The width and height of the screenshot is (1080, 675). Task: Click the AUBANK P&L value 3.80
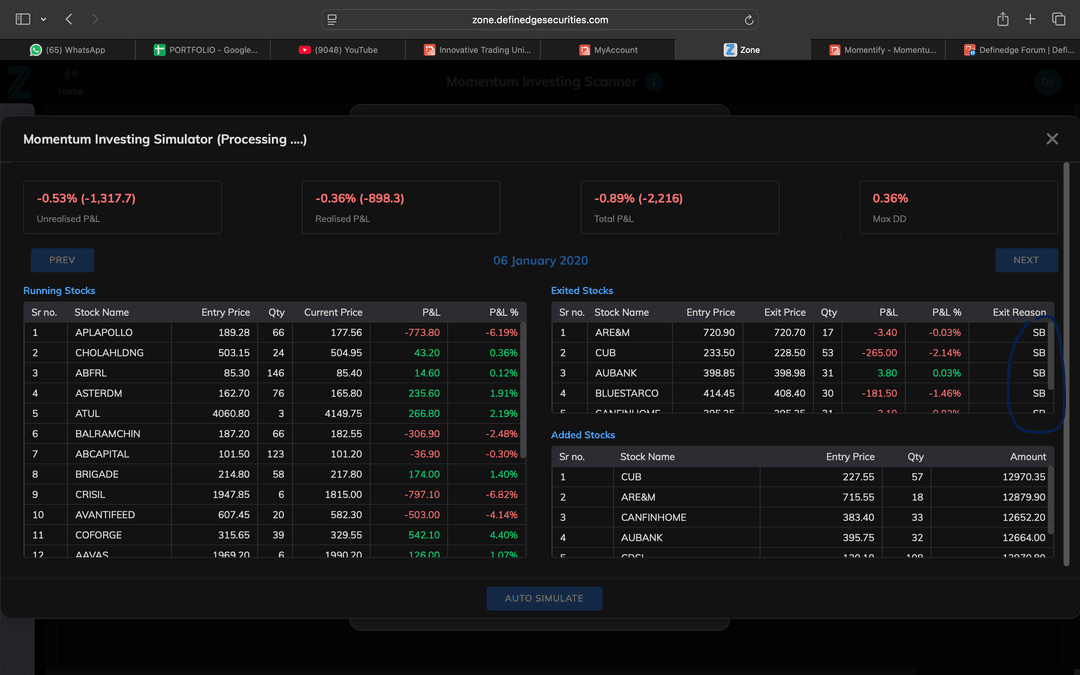887,373
